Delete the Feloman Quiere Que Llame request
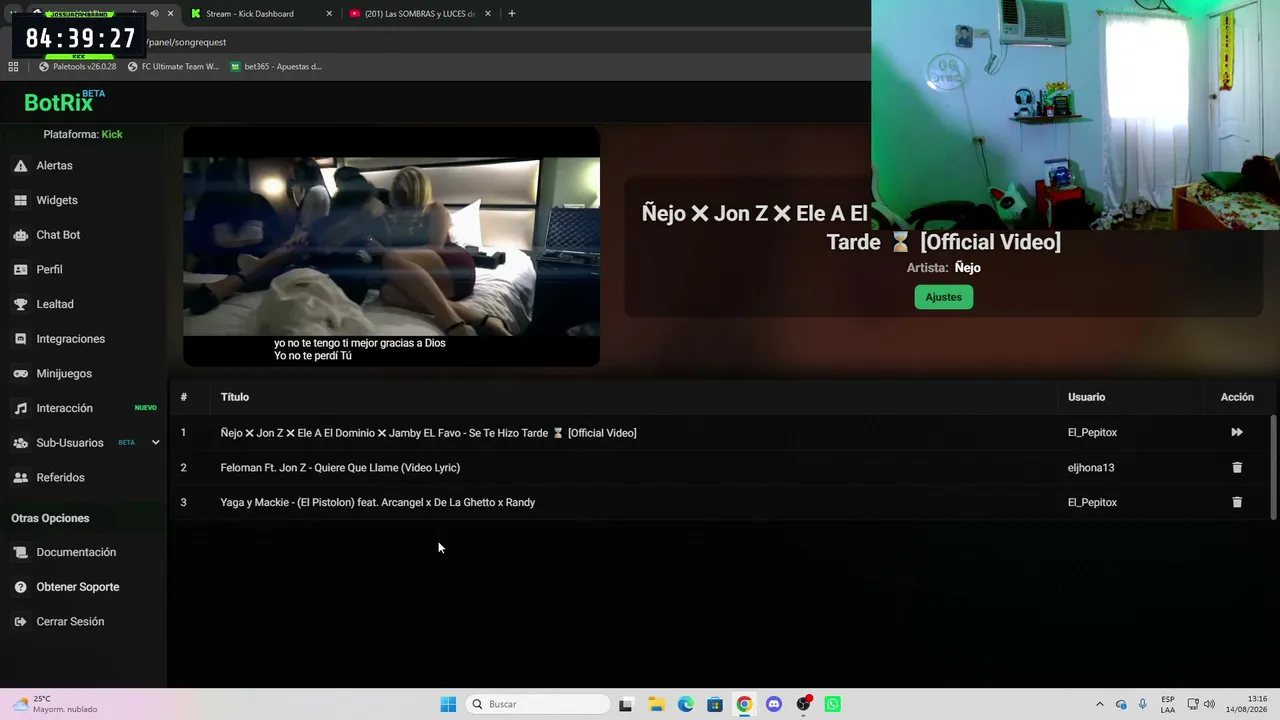The height and width of the screenshot is (720, 1280). point(1237,468)
